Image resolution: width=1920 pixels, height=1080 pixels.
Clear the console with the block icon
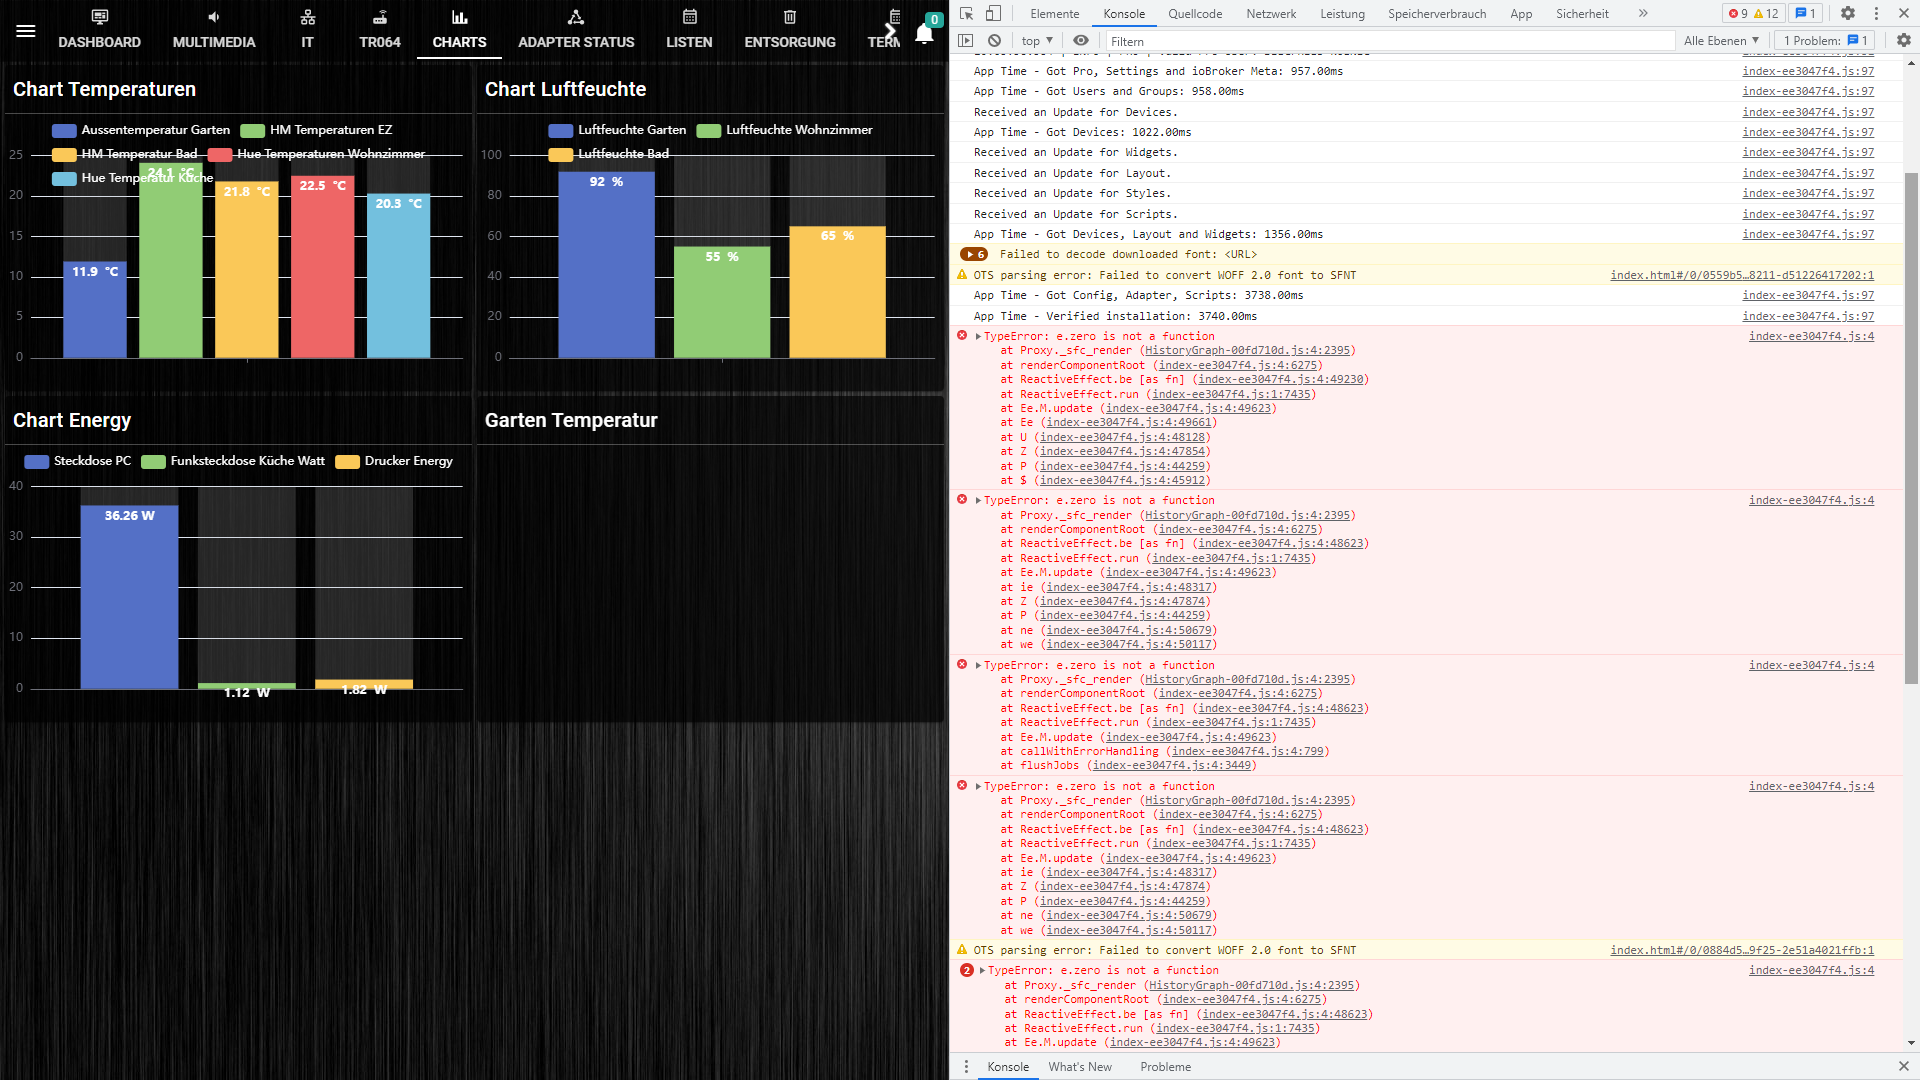[x=994, y=41]
